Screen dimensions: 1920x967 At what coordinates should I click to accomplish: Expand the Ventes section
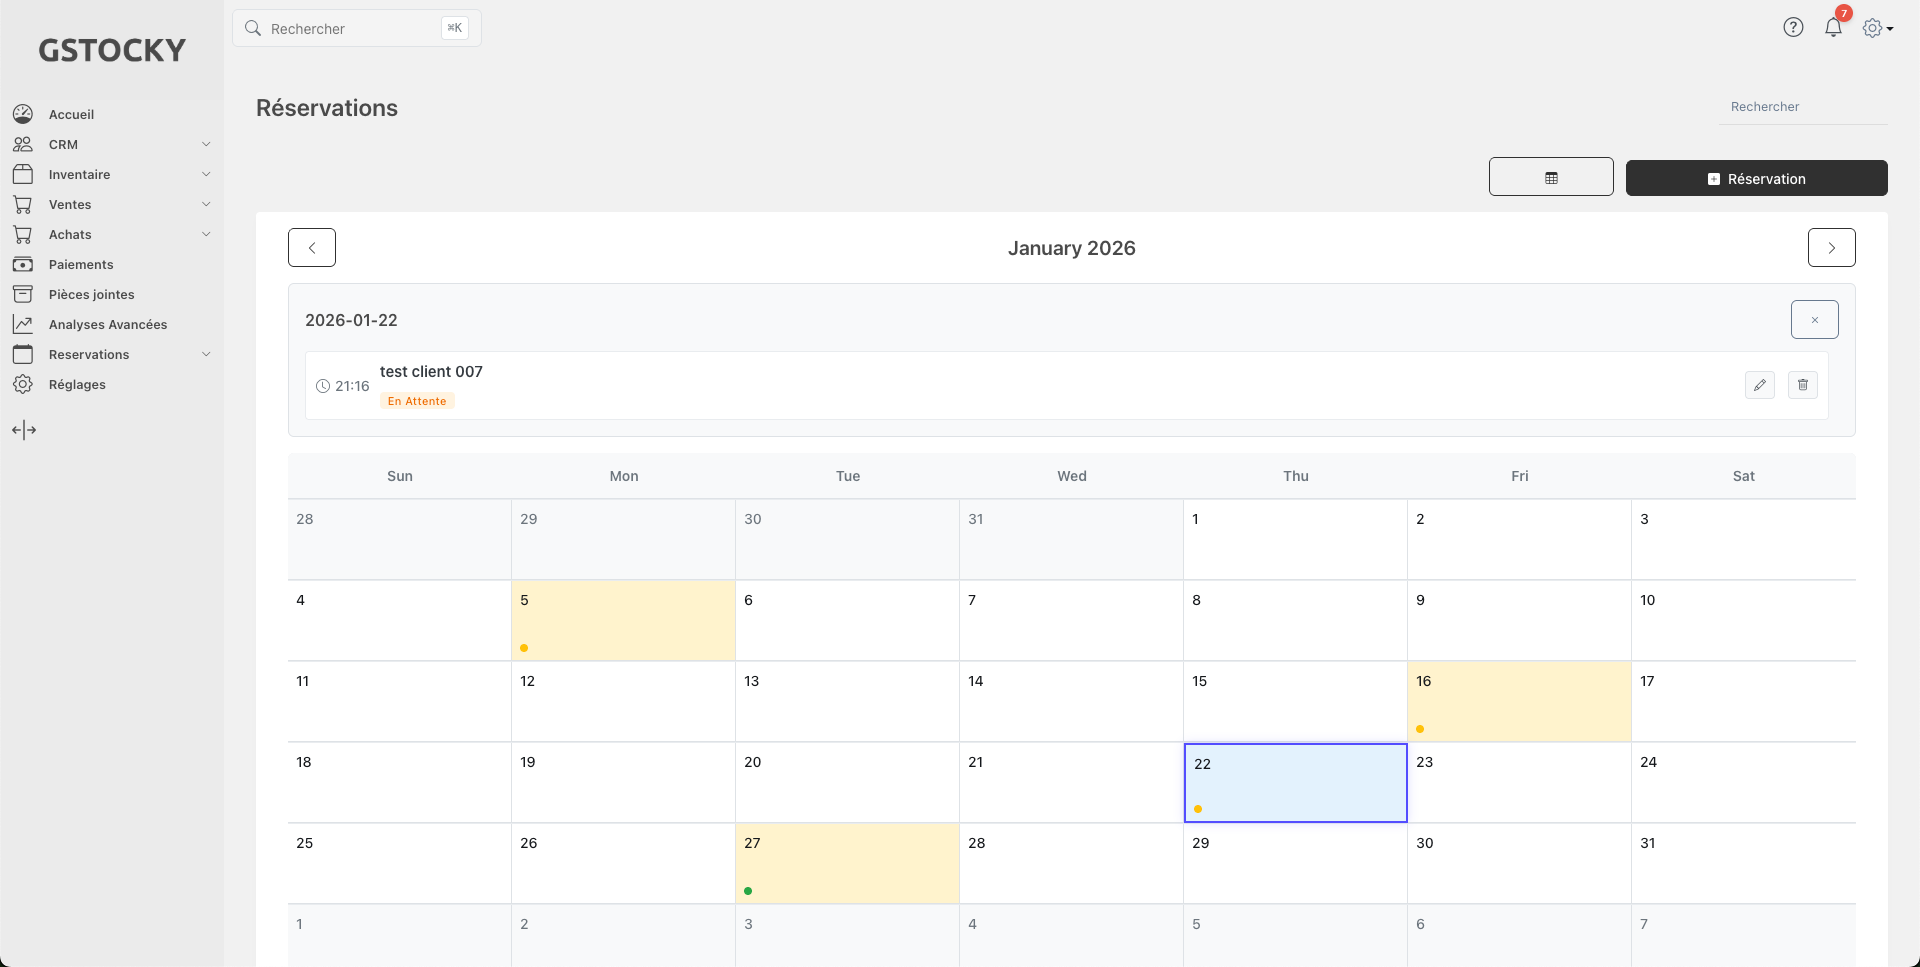110,204
